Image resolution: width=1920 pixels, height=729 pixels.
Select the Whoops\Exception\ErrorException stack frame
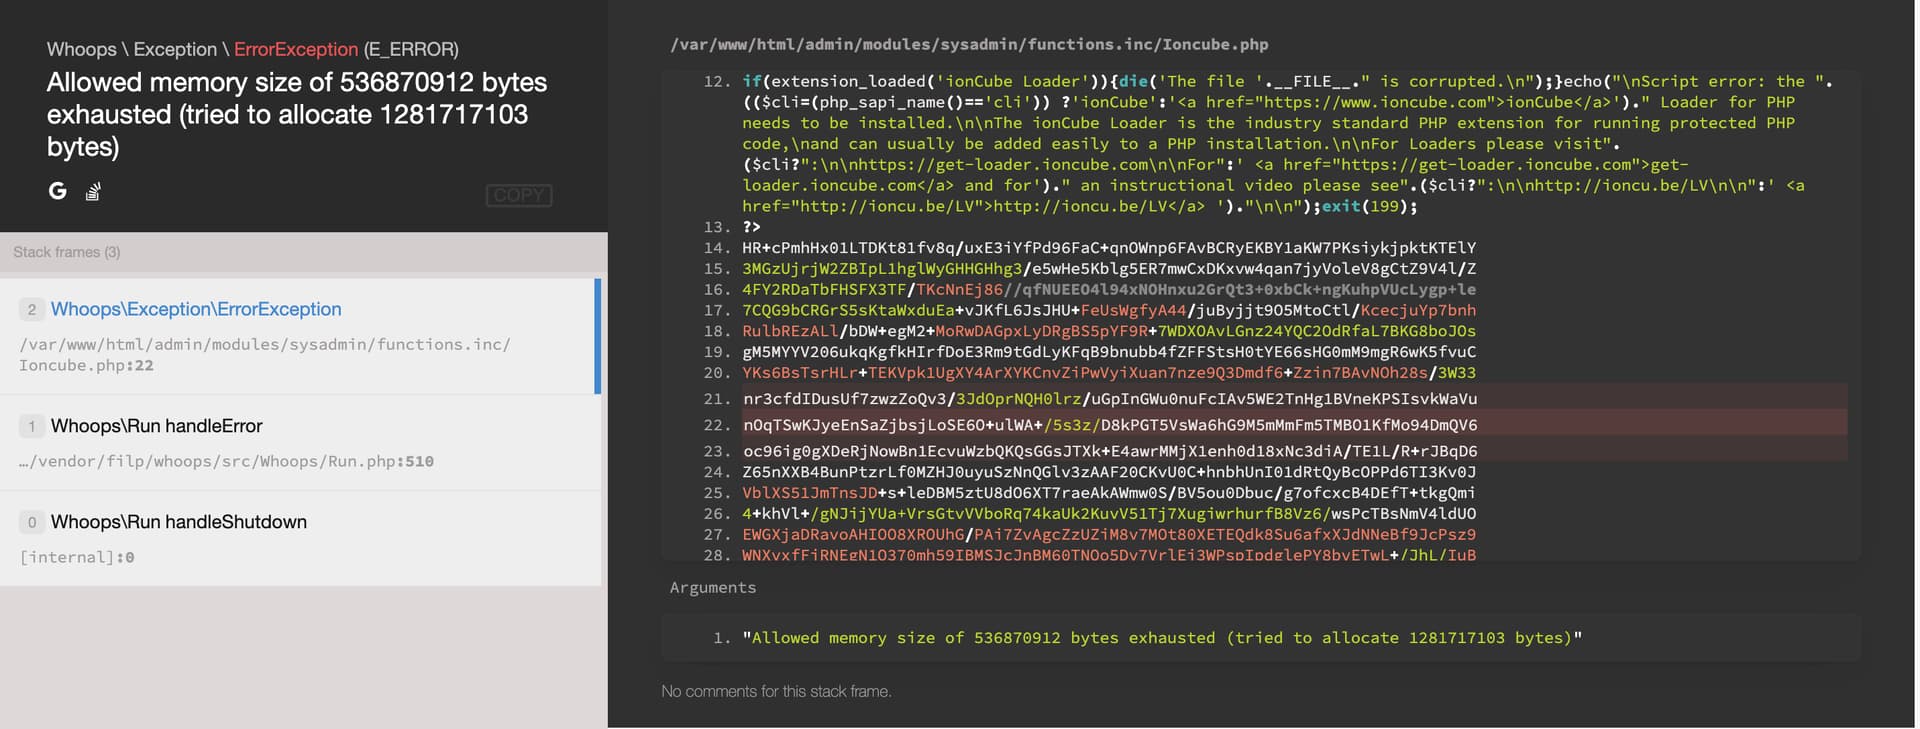pyautogui.click(x=196, y=309)
